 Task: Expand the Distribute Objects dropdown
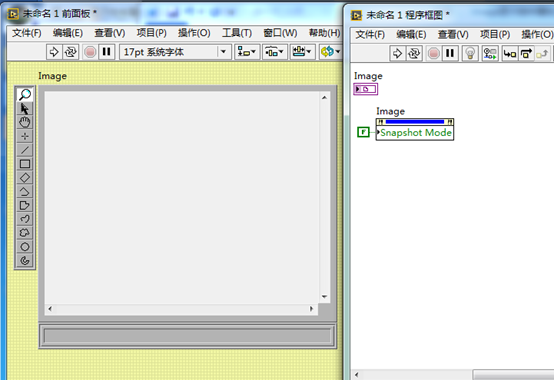pos(275,52)
